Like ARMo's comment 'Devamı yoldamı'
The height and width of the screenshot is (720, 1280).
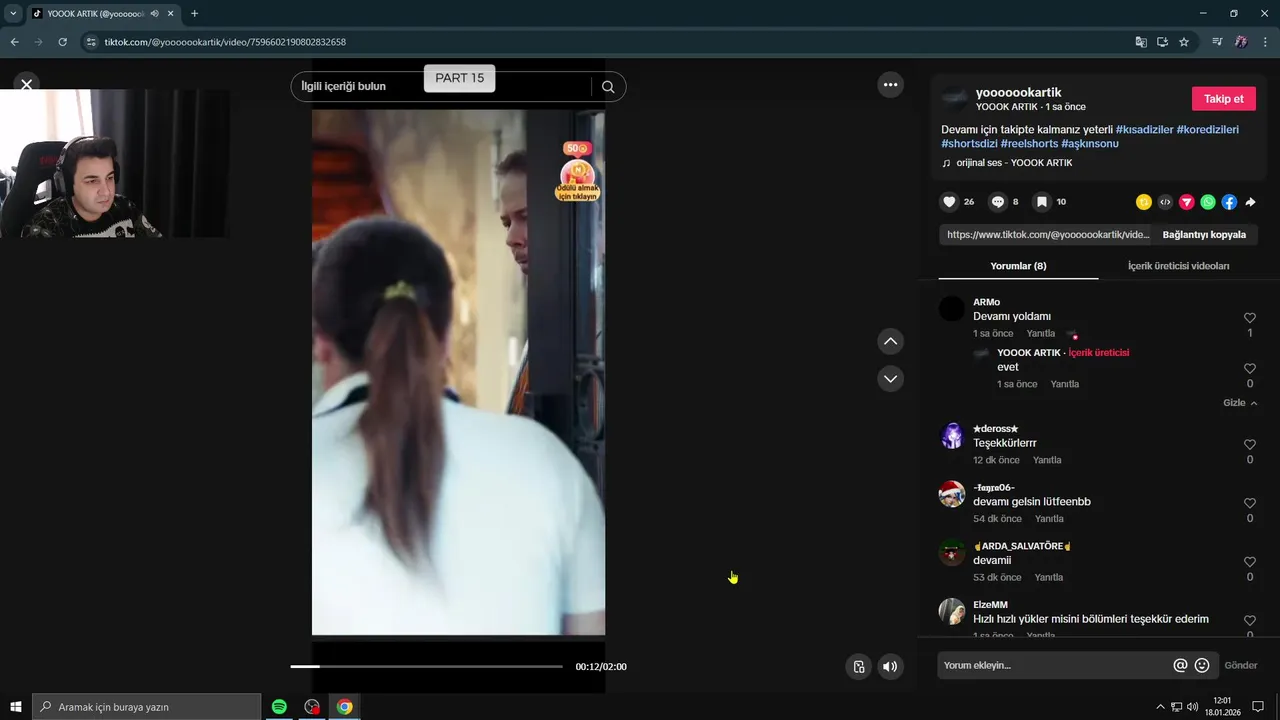[x=1249, y=318]
